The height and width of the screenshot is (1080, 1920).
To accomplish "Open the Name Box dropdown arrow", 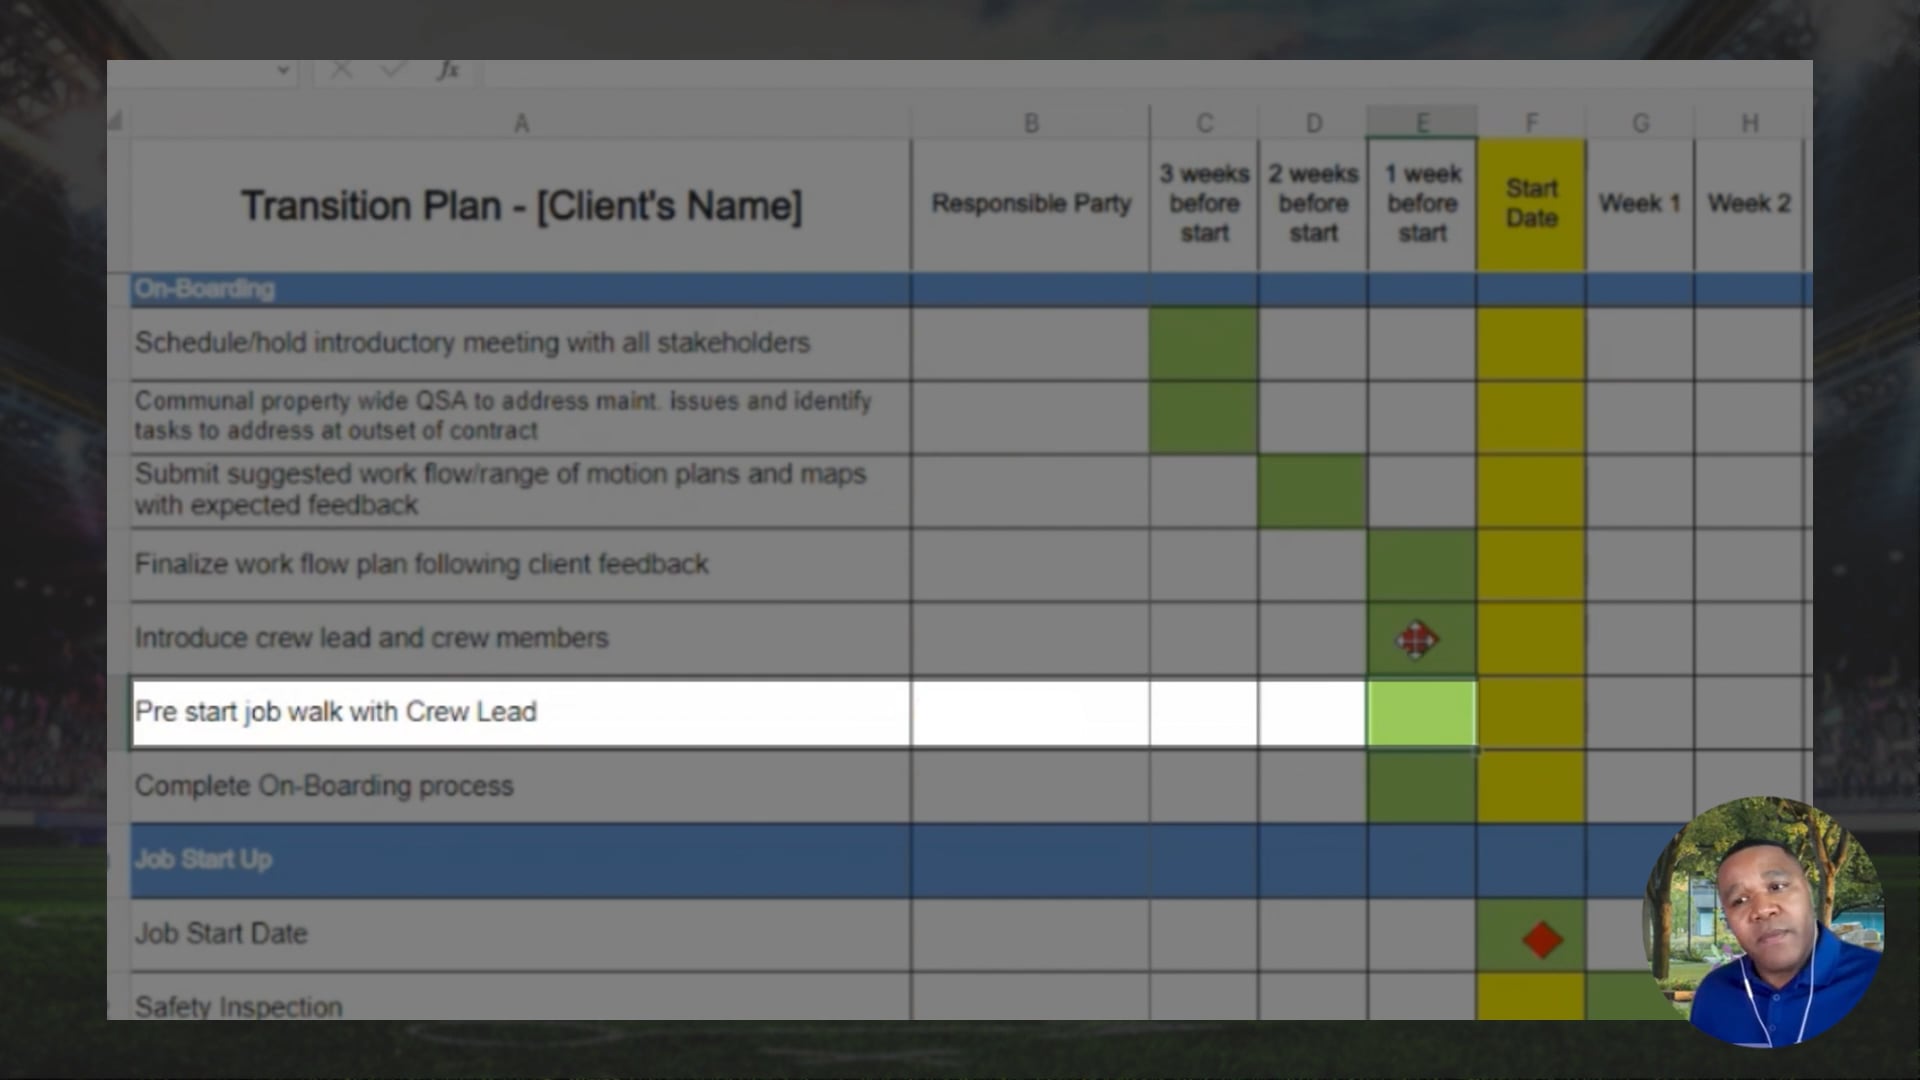I will 283,71.
